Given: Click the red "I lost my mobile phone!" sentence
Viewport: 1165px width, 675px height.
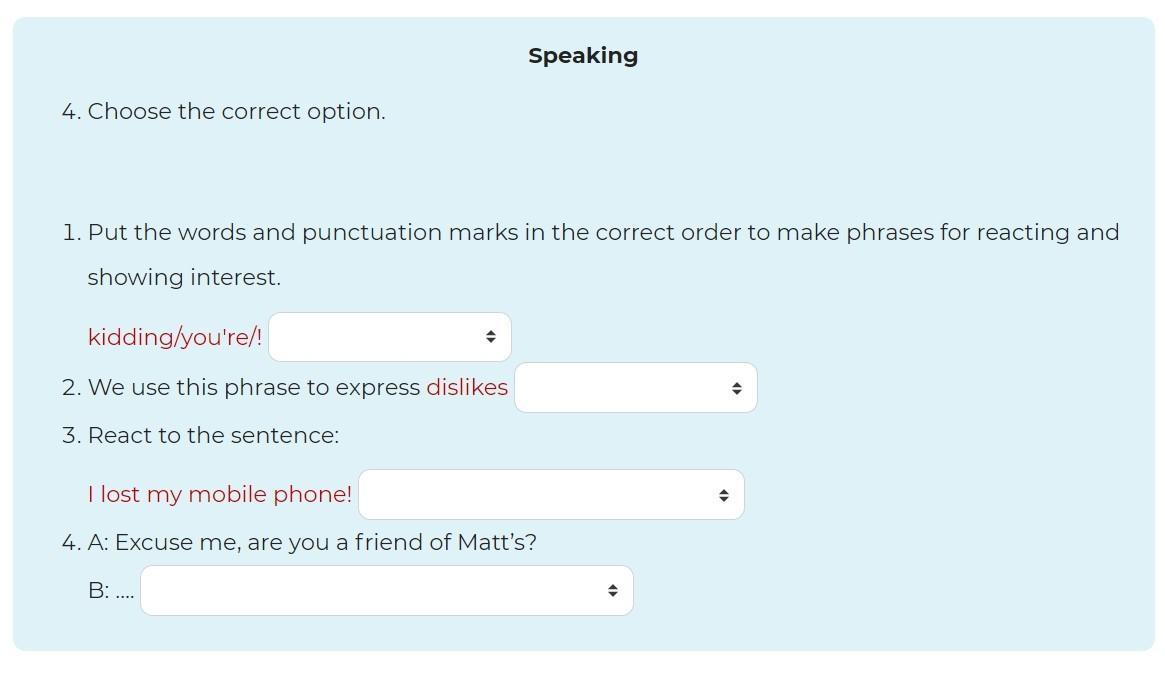Looking at the screenshot, I should pyautogui.click(x=220, y=494).
